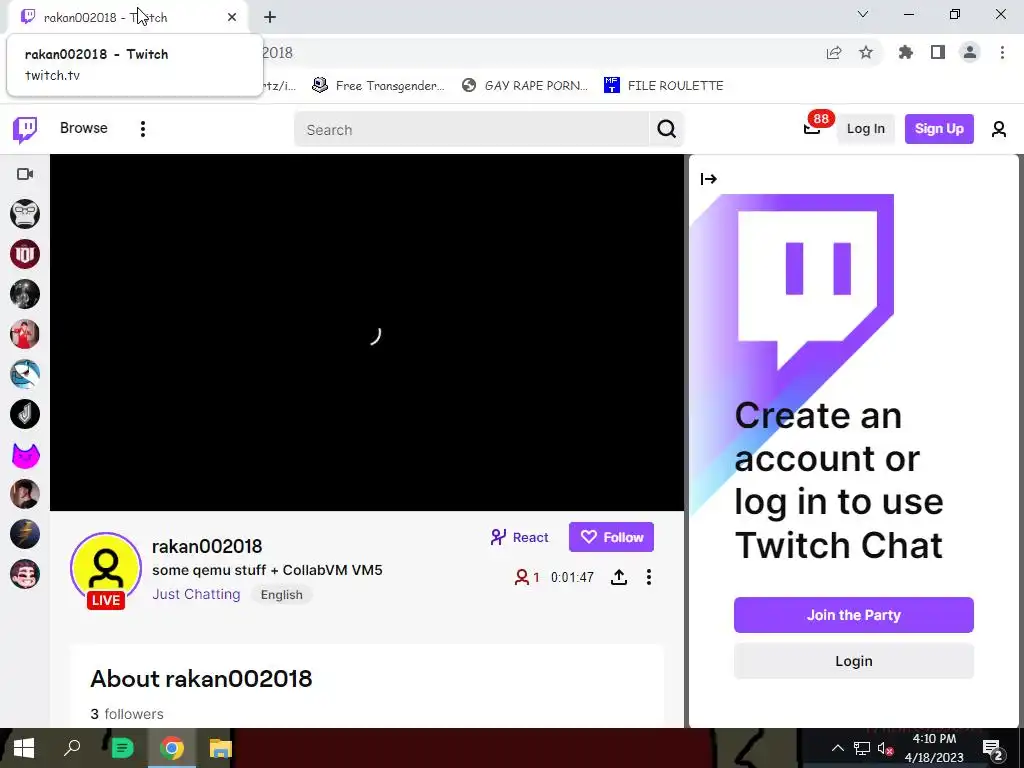Image resolution: width=1024 pixels, height=768 pixels.
Task: Click the share this page icon
Action: tap(834, 53)
